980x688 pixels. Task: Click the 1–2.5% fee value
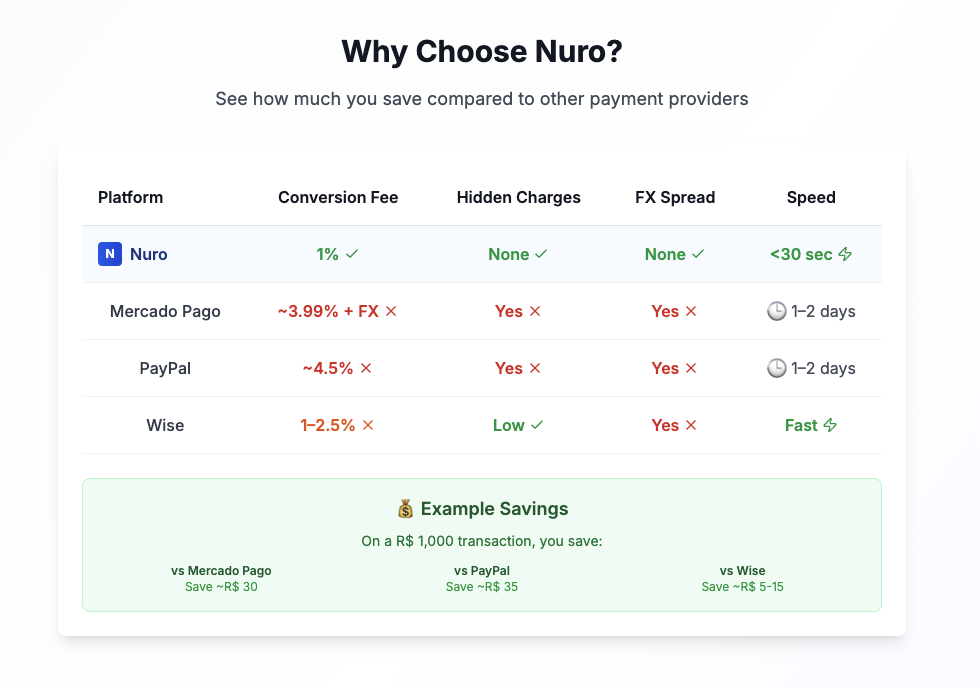[x=328, y=425]
